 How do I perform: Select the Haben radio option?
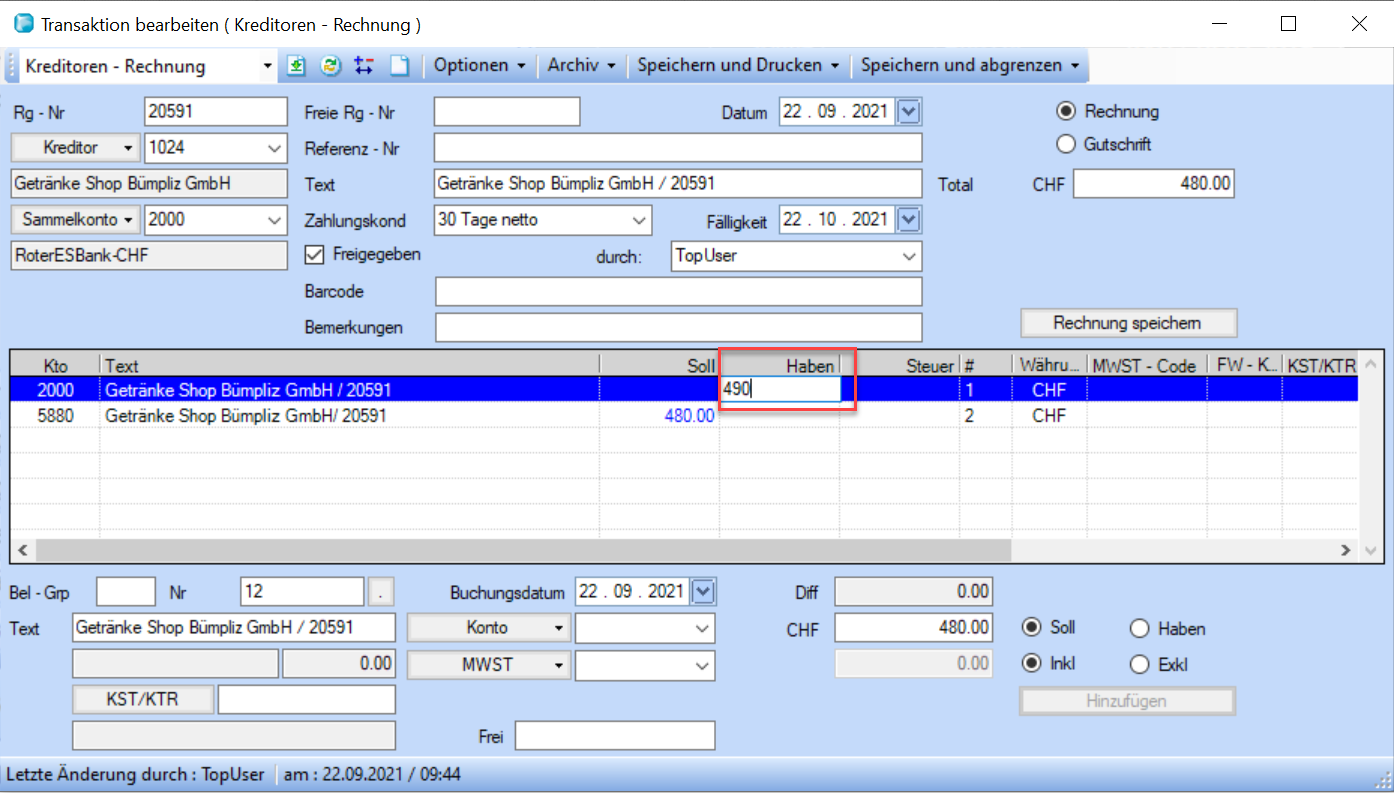point(1139,629)
